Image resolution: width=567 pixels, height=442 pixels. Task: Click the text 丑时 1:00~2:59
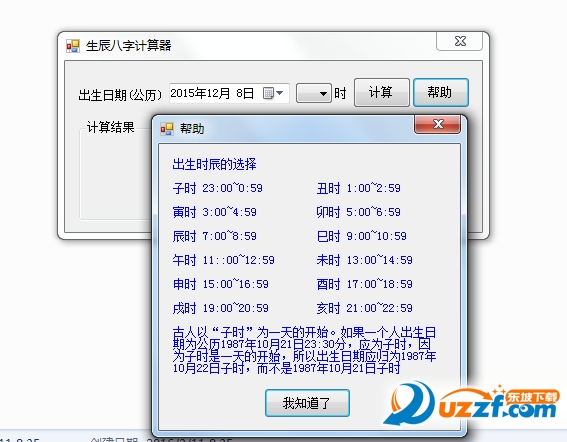pyautogui.click(x=358, y=188)
